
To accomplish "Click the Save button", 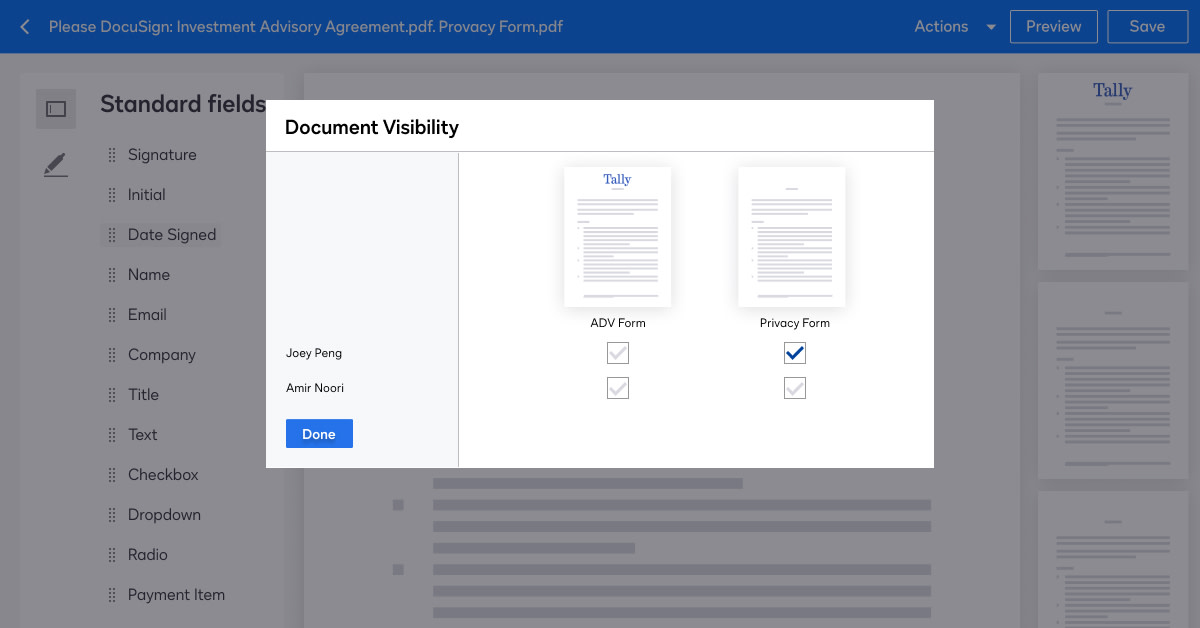I will [x=1147, y=26].
